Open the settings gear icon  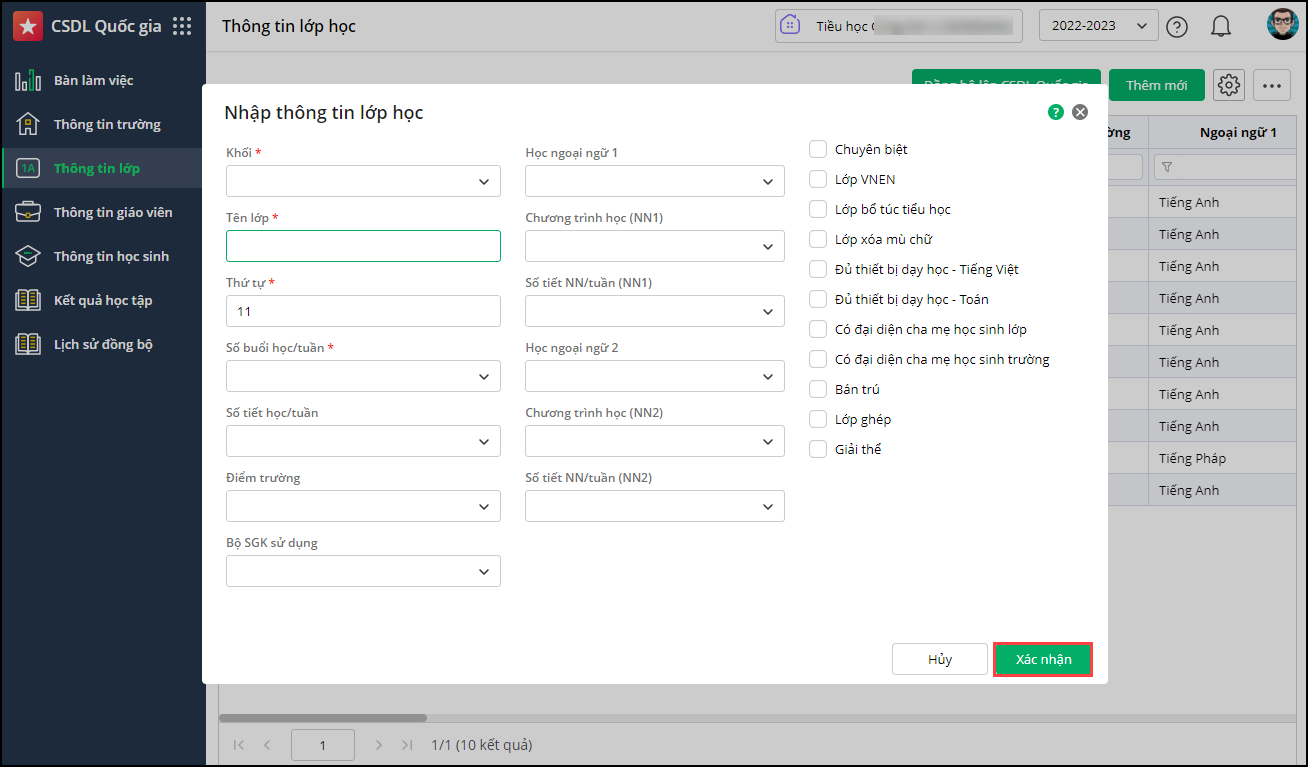pyautogui.click(x=1228, y=85)
